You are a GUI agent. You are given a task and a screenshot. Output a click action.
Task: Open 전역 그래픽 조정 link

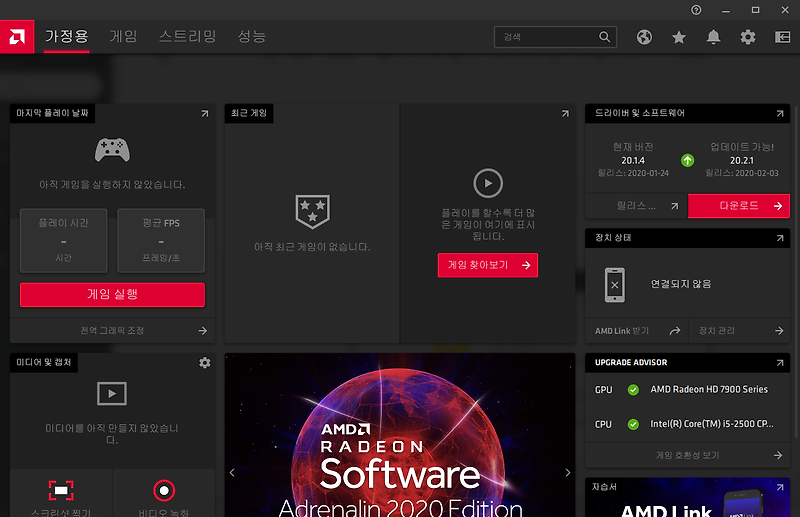click(x=112, y=331)
